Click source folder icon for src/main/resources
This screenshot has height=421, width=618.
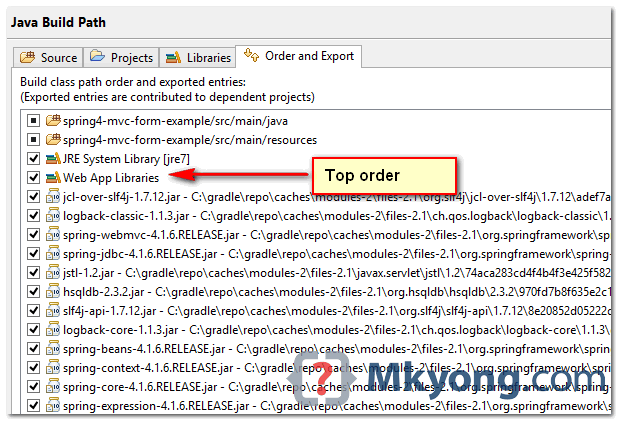click(x=53, y=139)
